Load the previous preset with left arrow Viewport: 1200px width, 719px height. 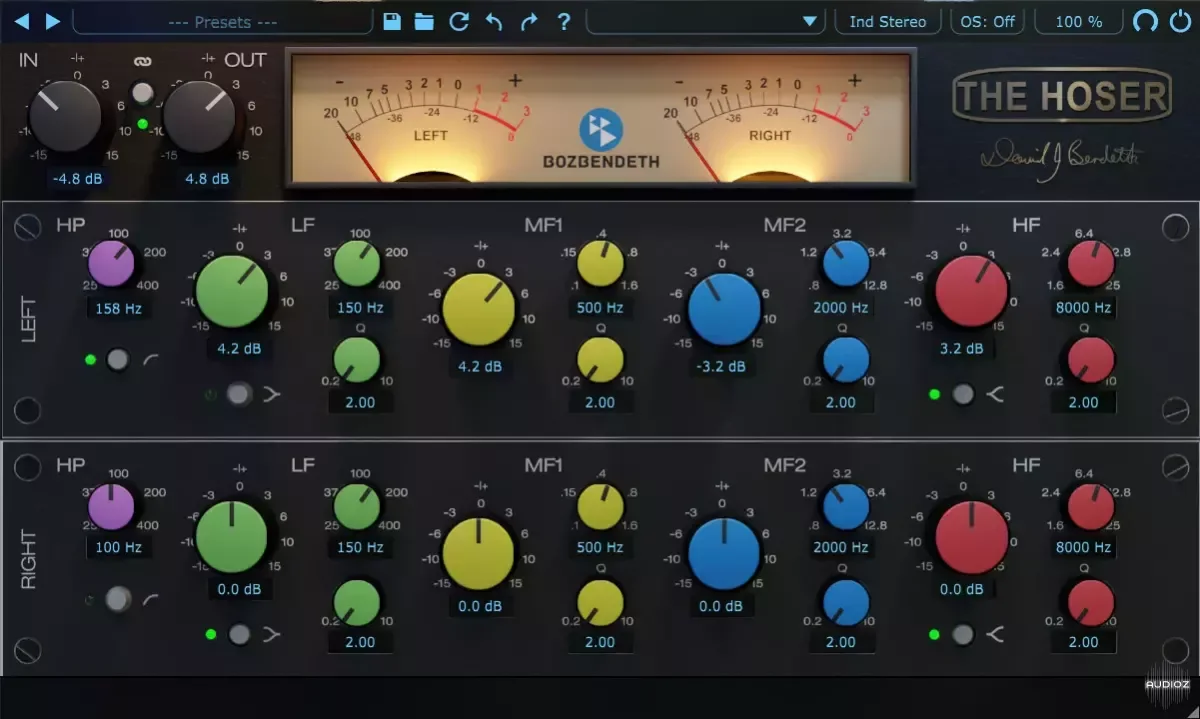coord(21,21)
